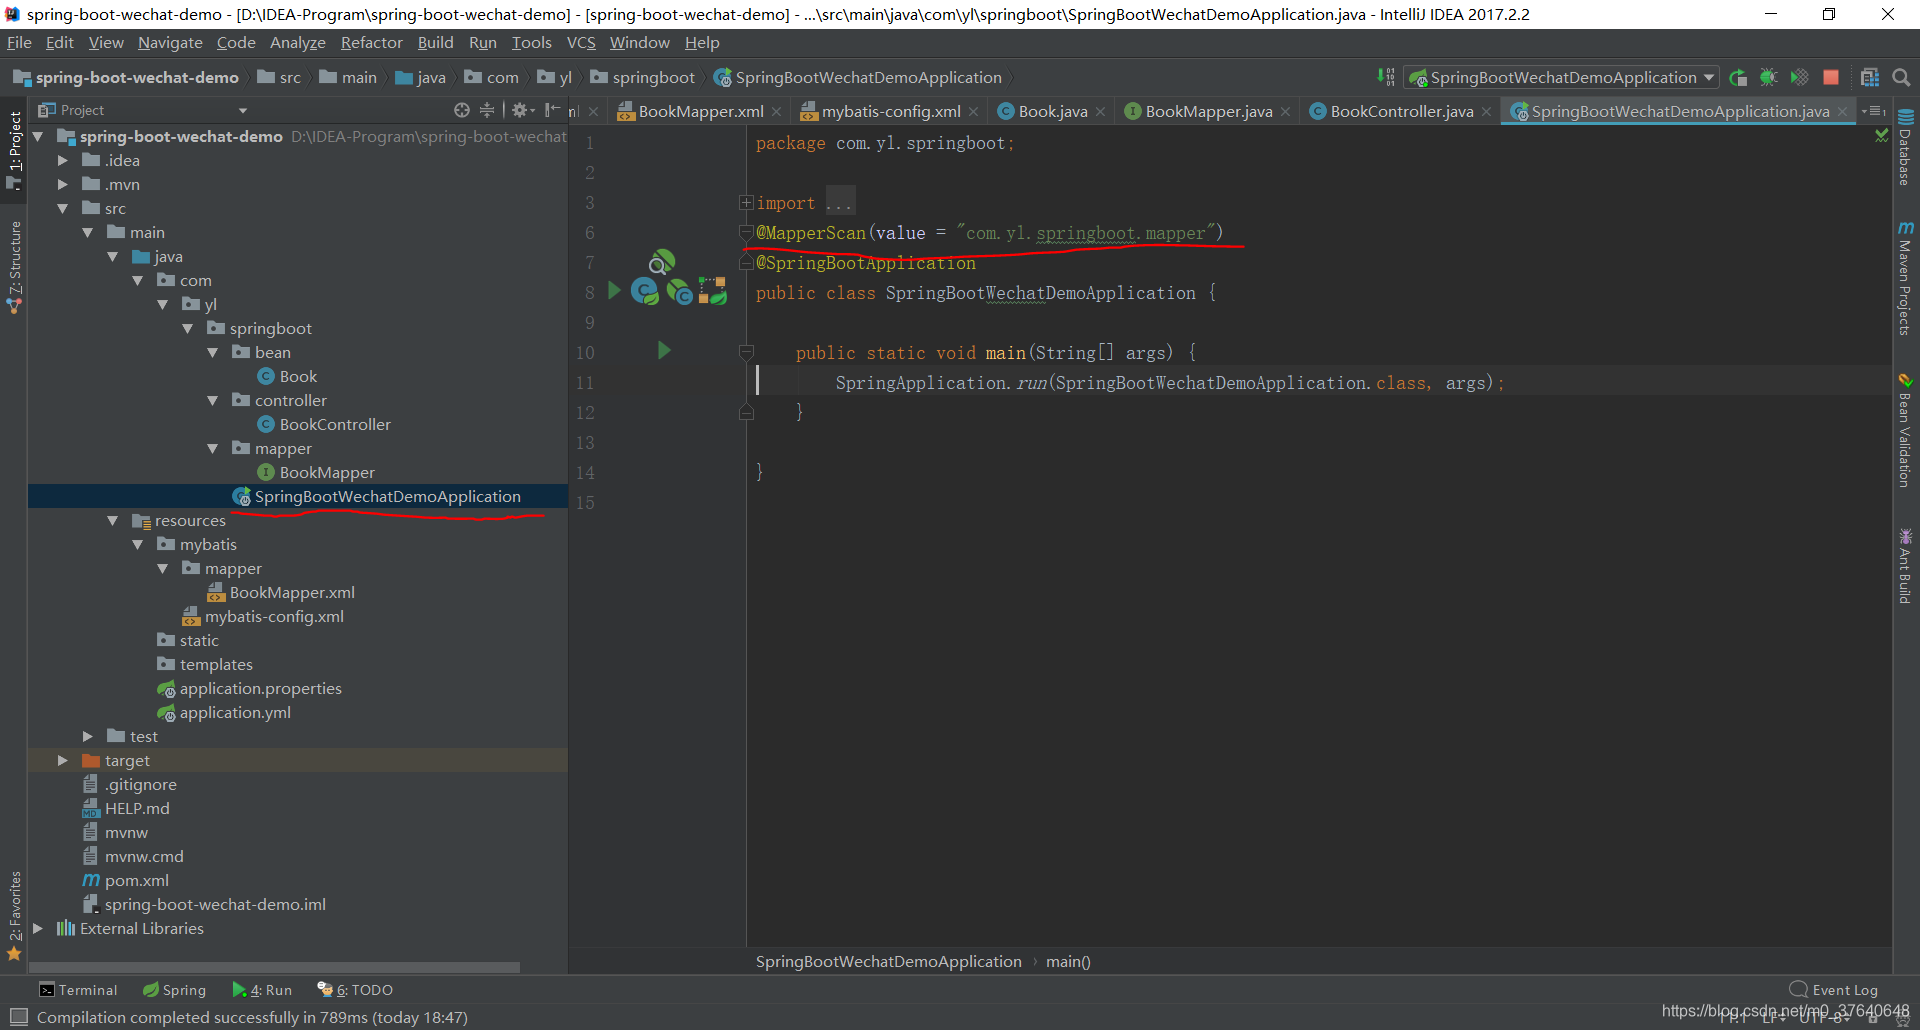
Task: Open Maven Projects side panel
Action: coord(1905,279)
